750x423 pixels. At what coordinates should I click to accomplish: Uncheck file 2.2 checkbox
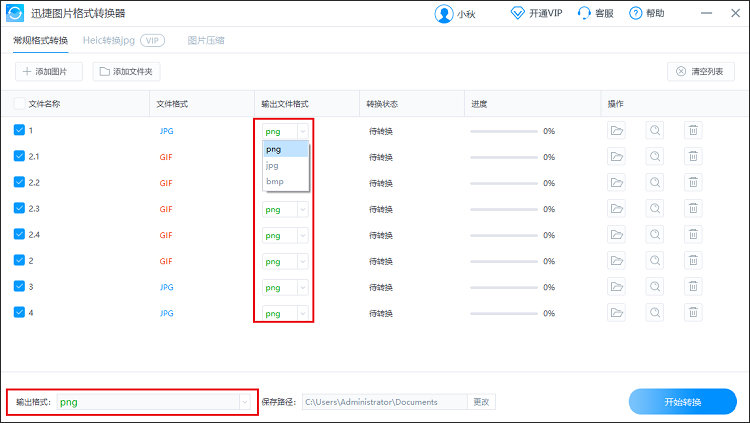19,182
